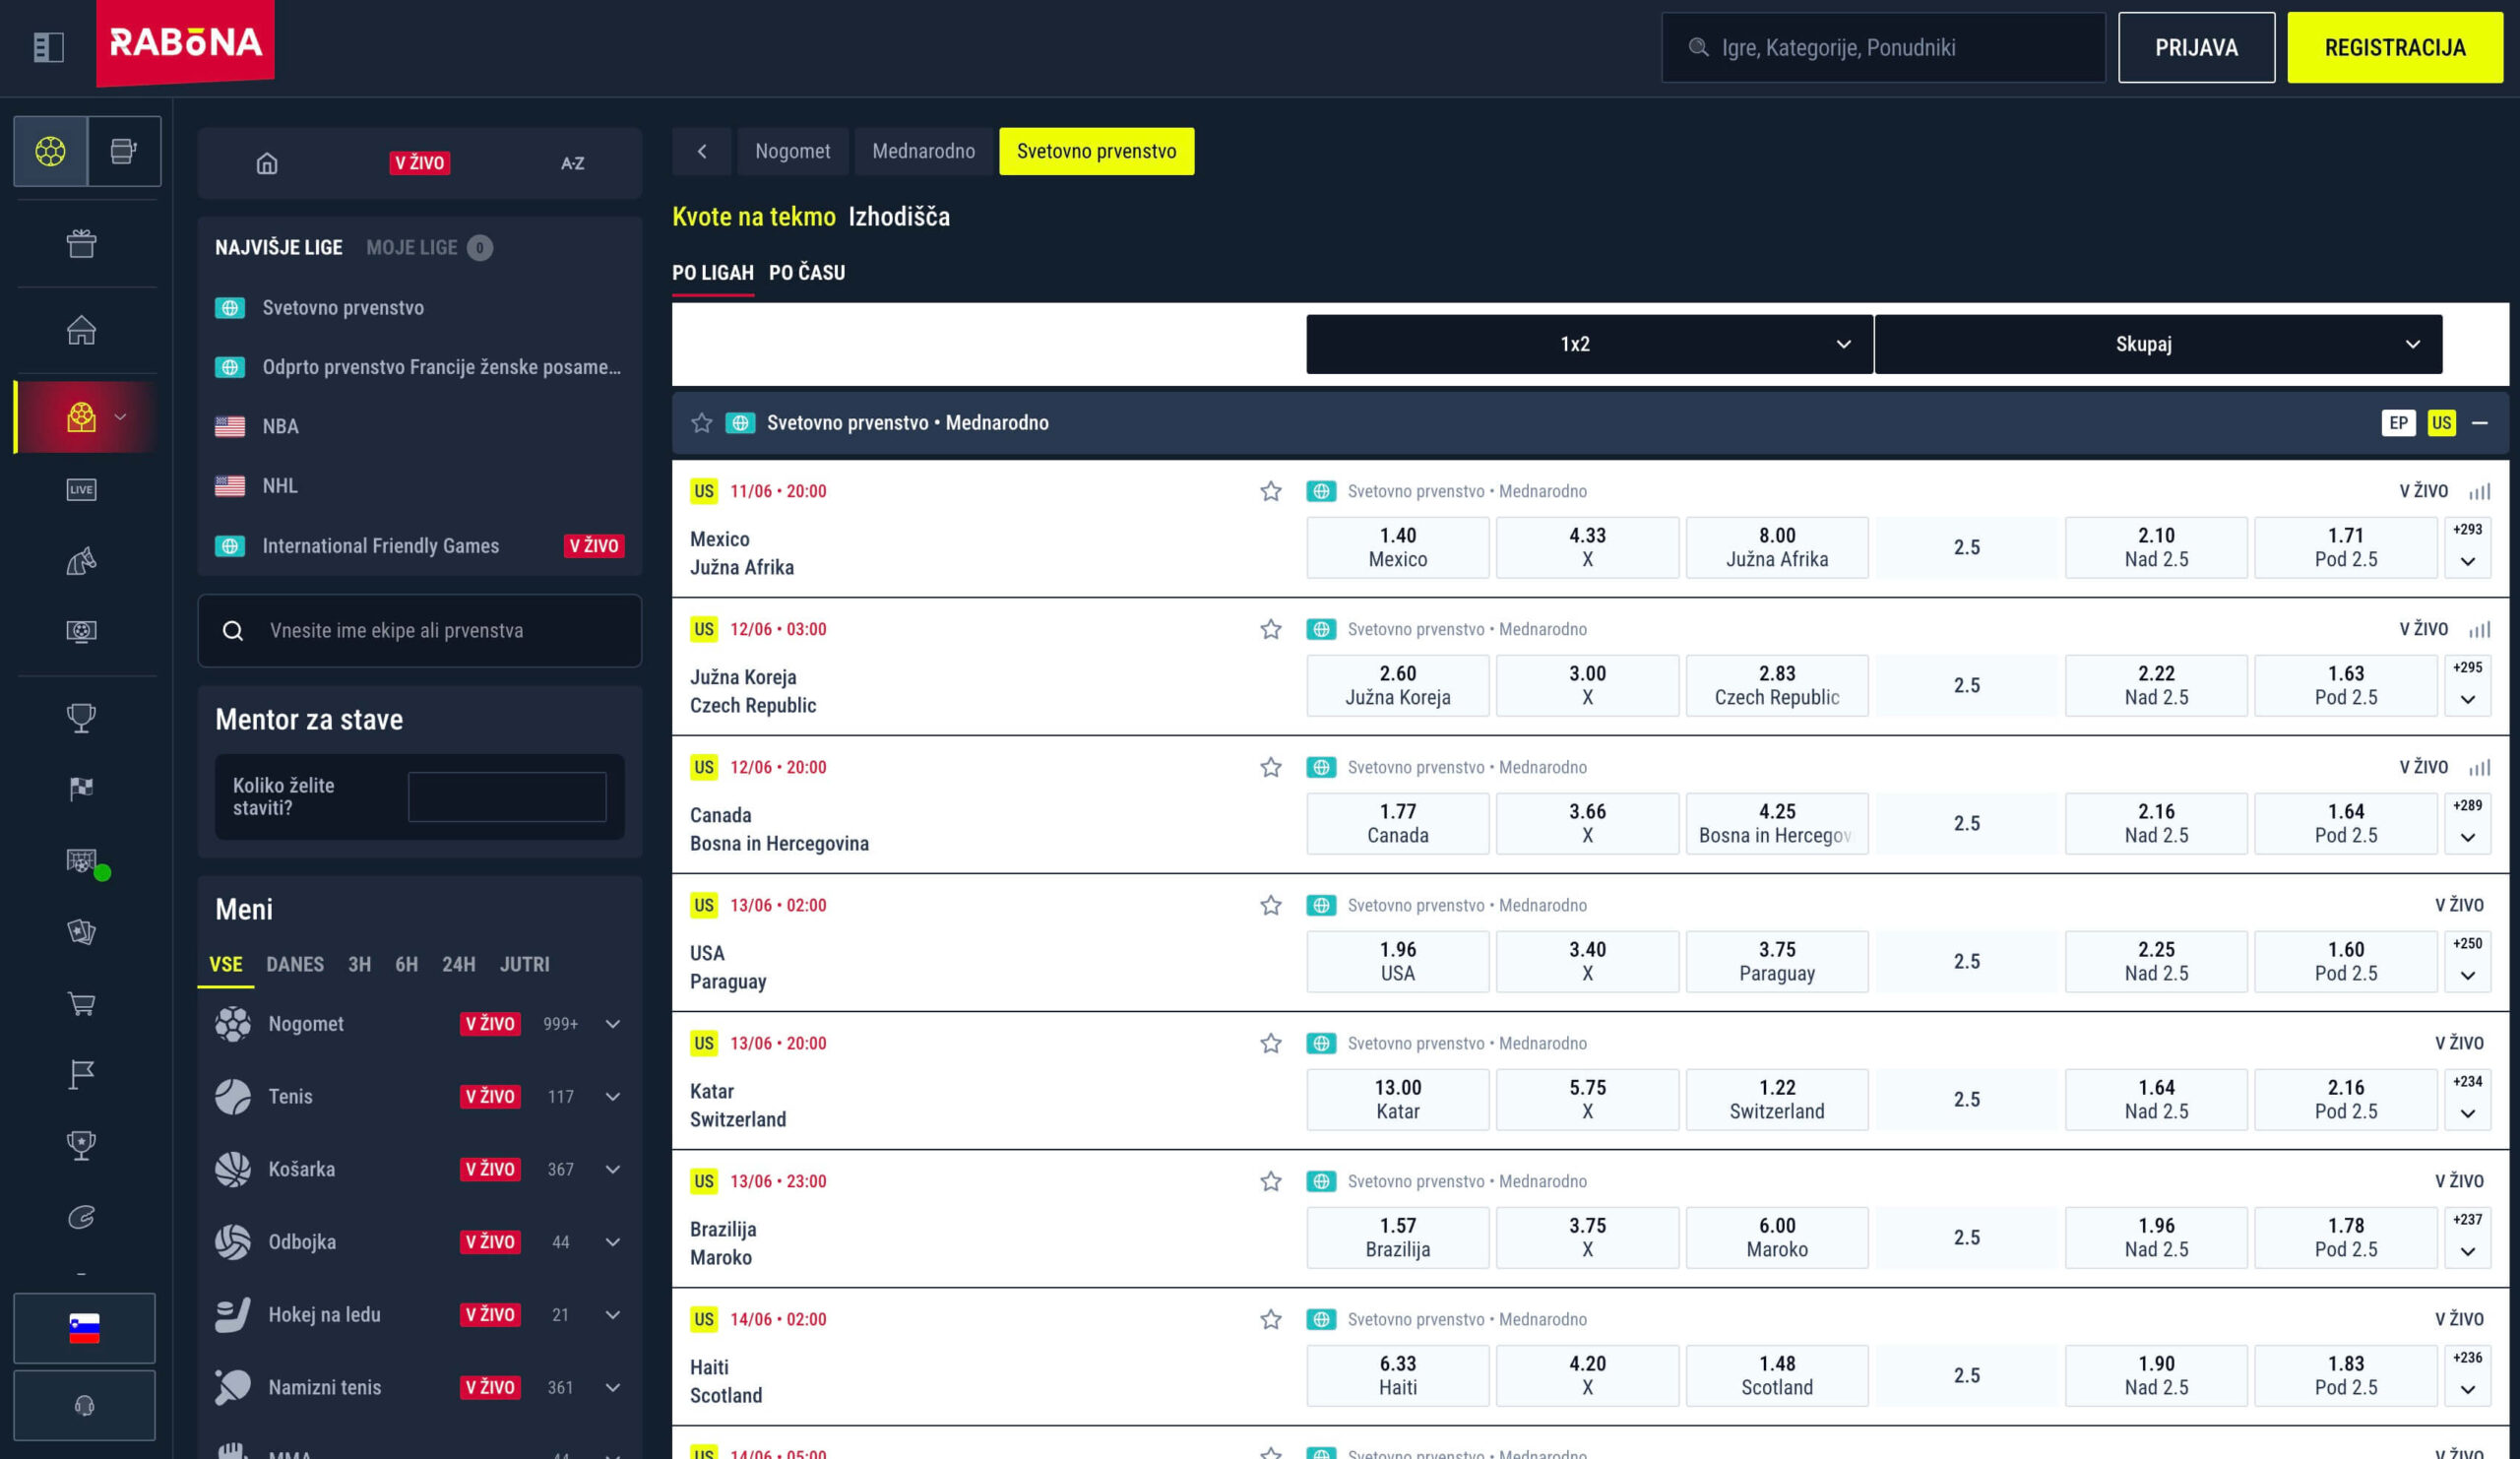Open the flag icon in the left rail

tap(81, 1075)
